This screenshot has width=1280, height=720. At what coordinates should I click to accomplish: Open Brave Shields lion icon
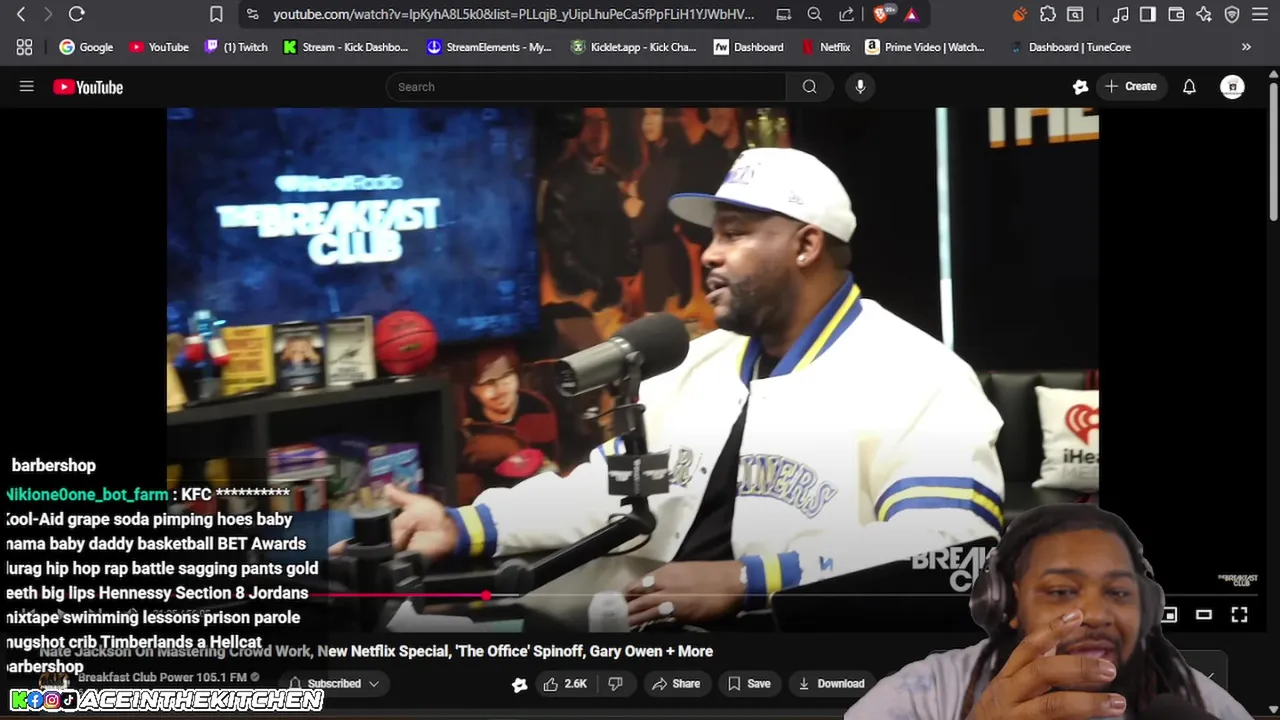click(x=881, y=14)
